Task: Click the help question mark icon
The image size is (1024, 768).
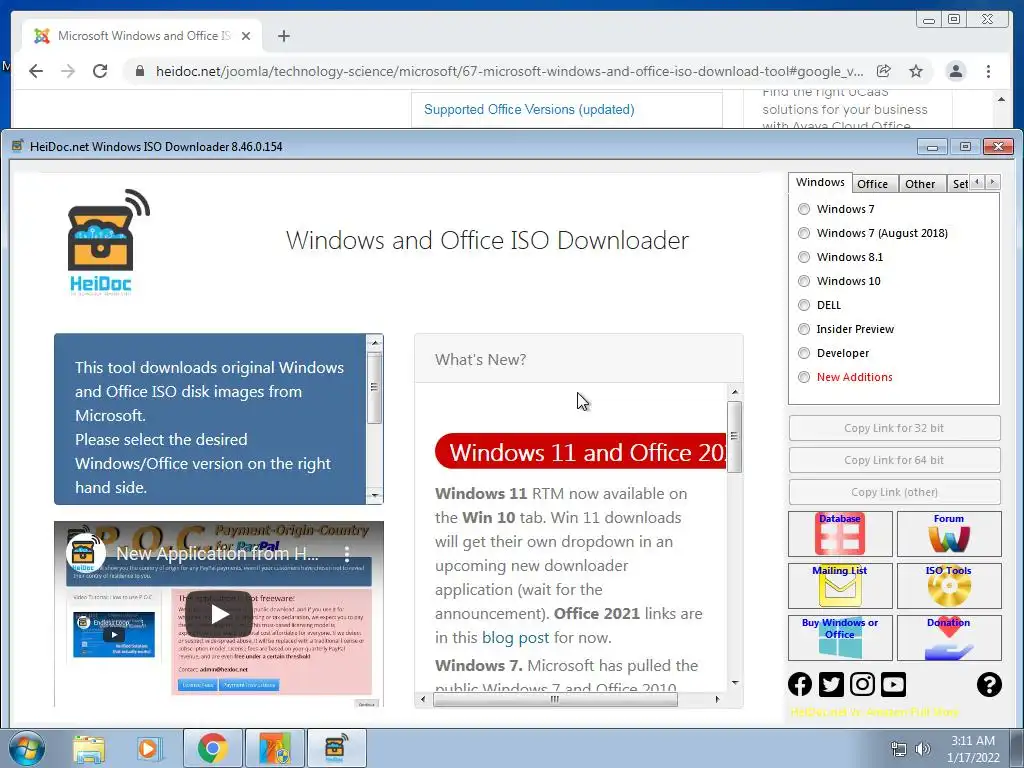Action: tap(989, 684)
